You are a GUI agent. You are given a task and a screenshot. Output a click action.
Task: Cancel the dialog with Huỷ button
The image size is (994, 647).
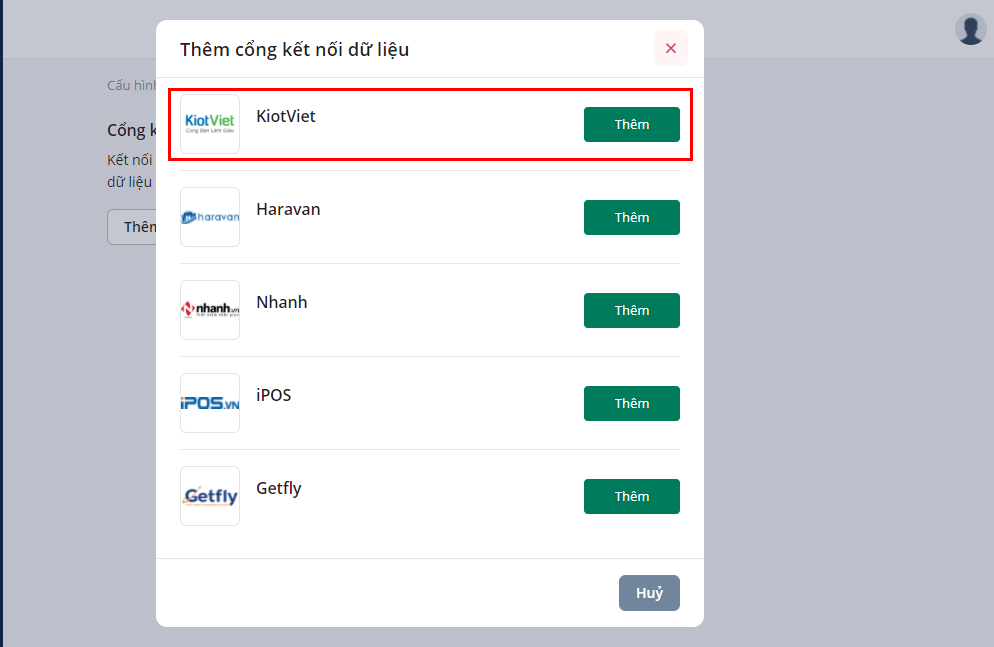pos(649,593)
